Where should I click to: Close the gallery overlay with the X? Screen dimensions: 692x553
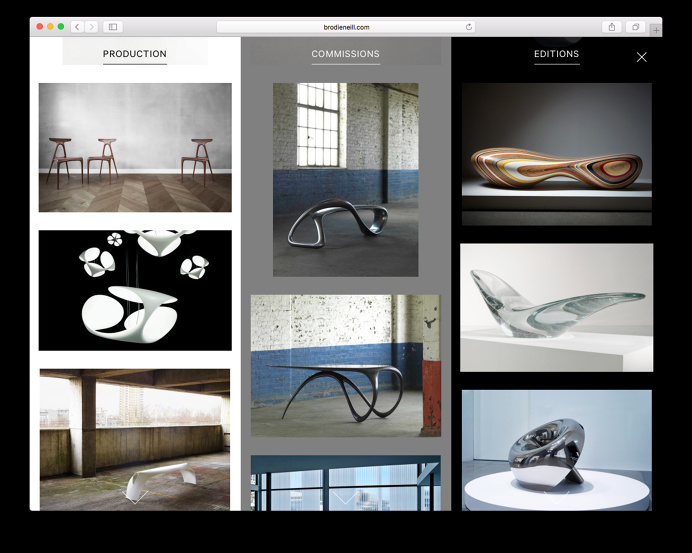coord(642,57)
